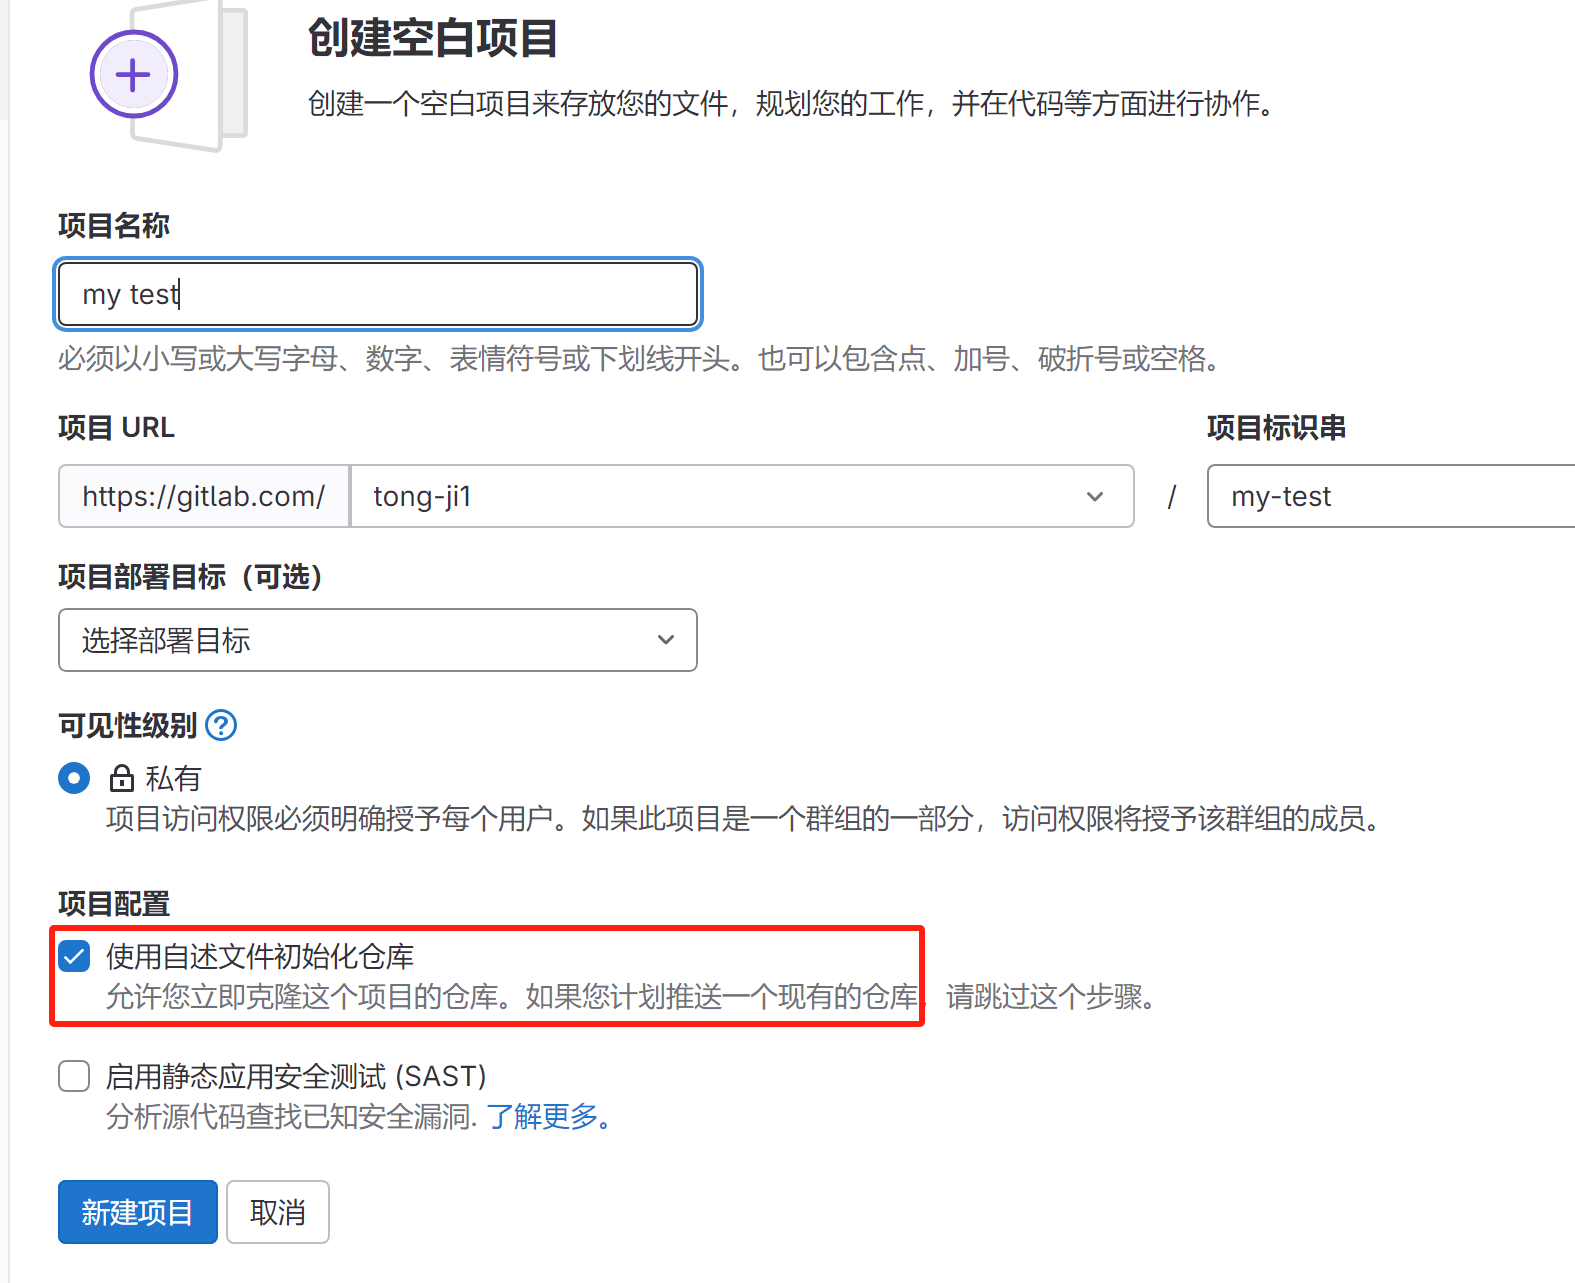This screenshot has height=1283, width=1575.
Task: Click the 项目名称 label
Action: [114, 226]
